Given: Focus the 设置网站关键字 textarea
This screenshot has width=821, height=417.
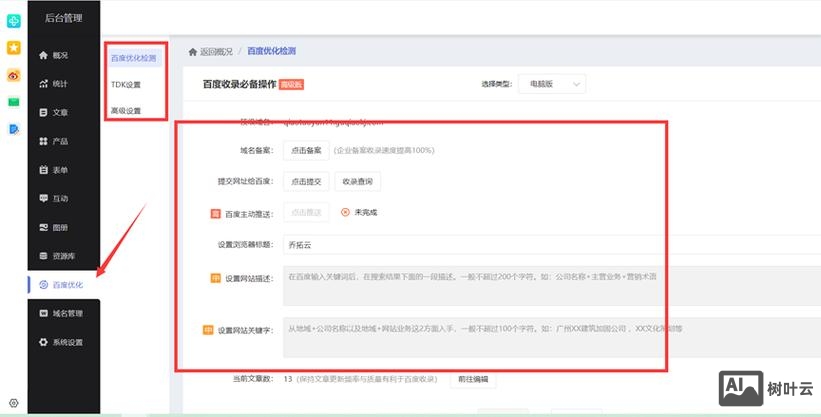Looking at the screenshot, I should pyautogui.click(x=552, y=337).
